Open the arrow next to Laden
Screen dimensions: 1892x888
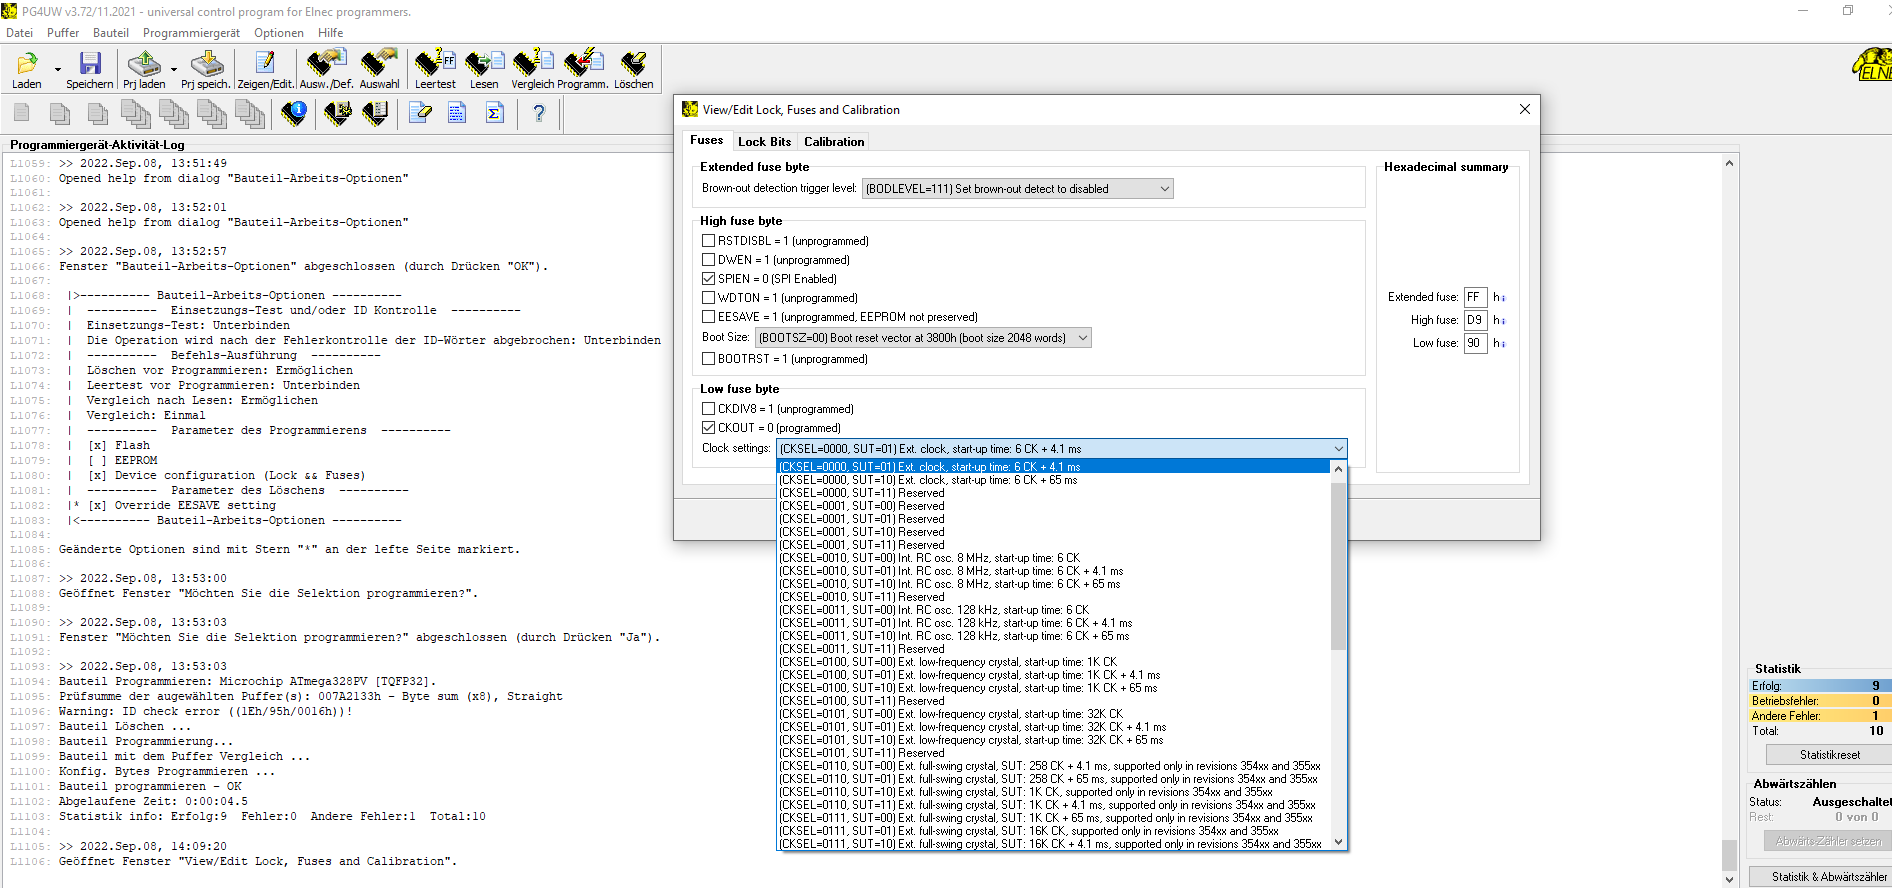pos(58,69)
